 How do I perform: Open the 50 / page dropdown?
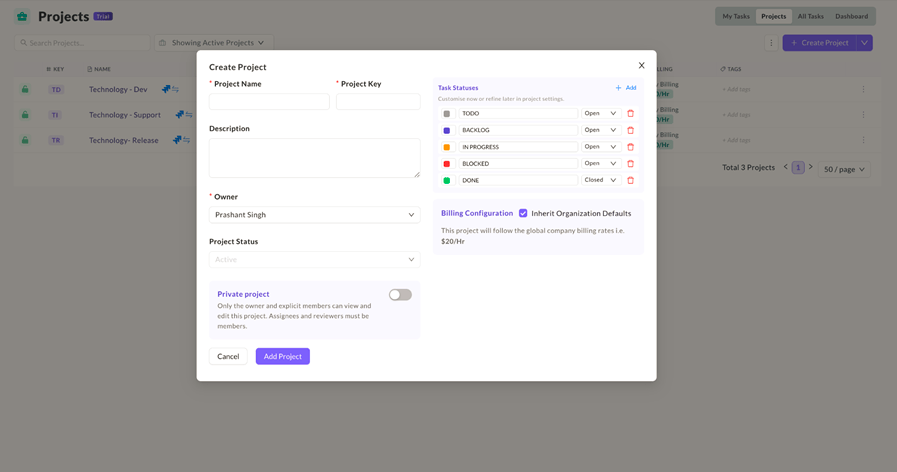844,169
